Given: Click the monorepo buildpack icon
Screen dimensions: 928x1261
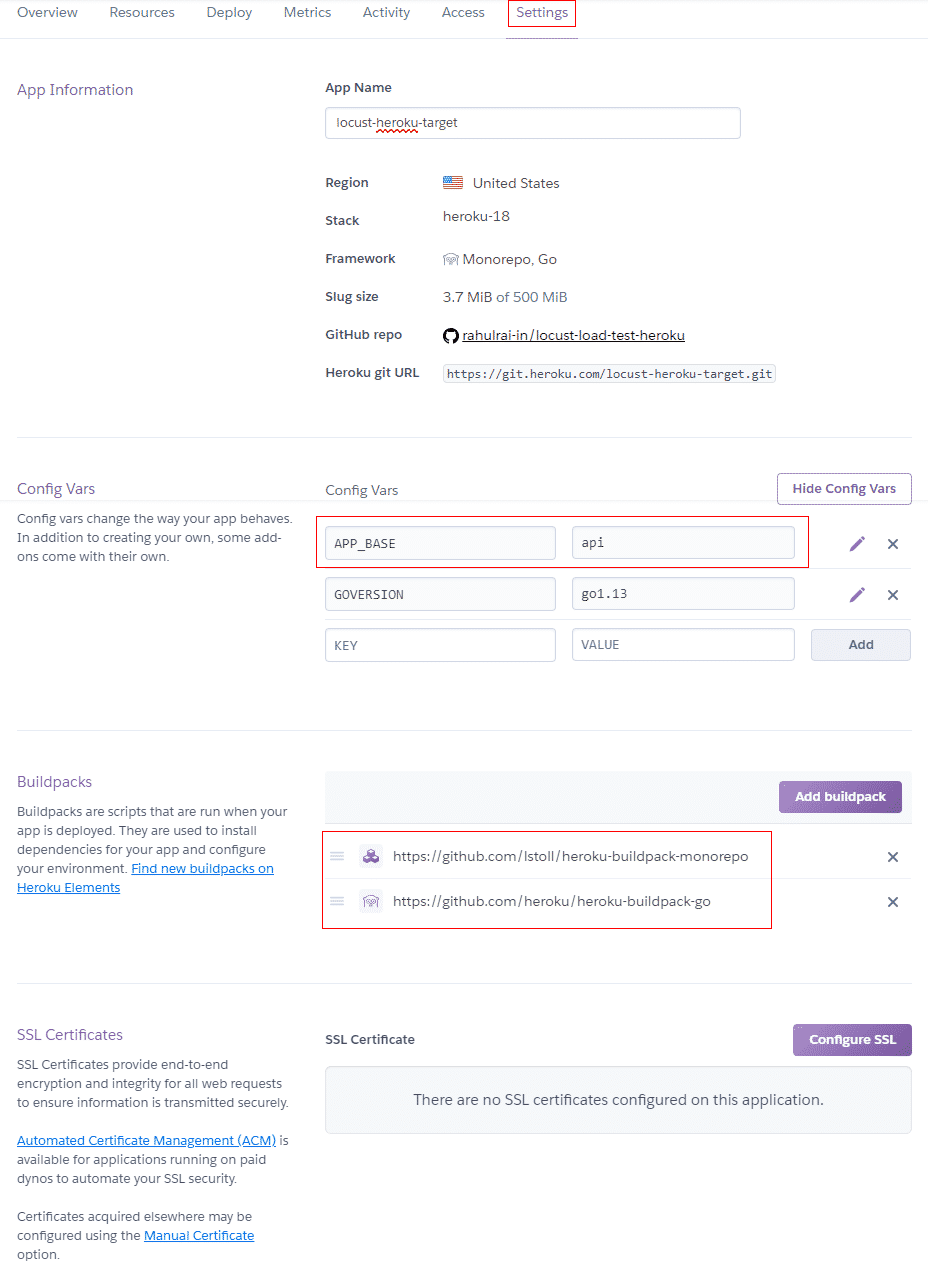Looking at the screenshot, I should click(371, 856).
